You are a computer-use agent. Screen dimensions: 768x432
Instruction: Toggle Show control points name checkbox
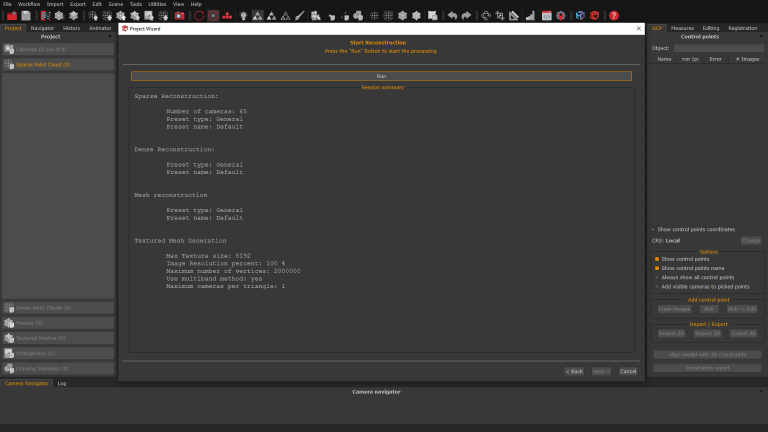pyautogui.click(x=655, y=268)
